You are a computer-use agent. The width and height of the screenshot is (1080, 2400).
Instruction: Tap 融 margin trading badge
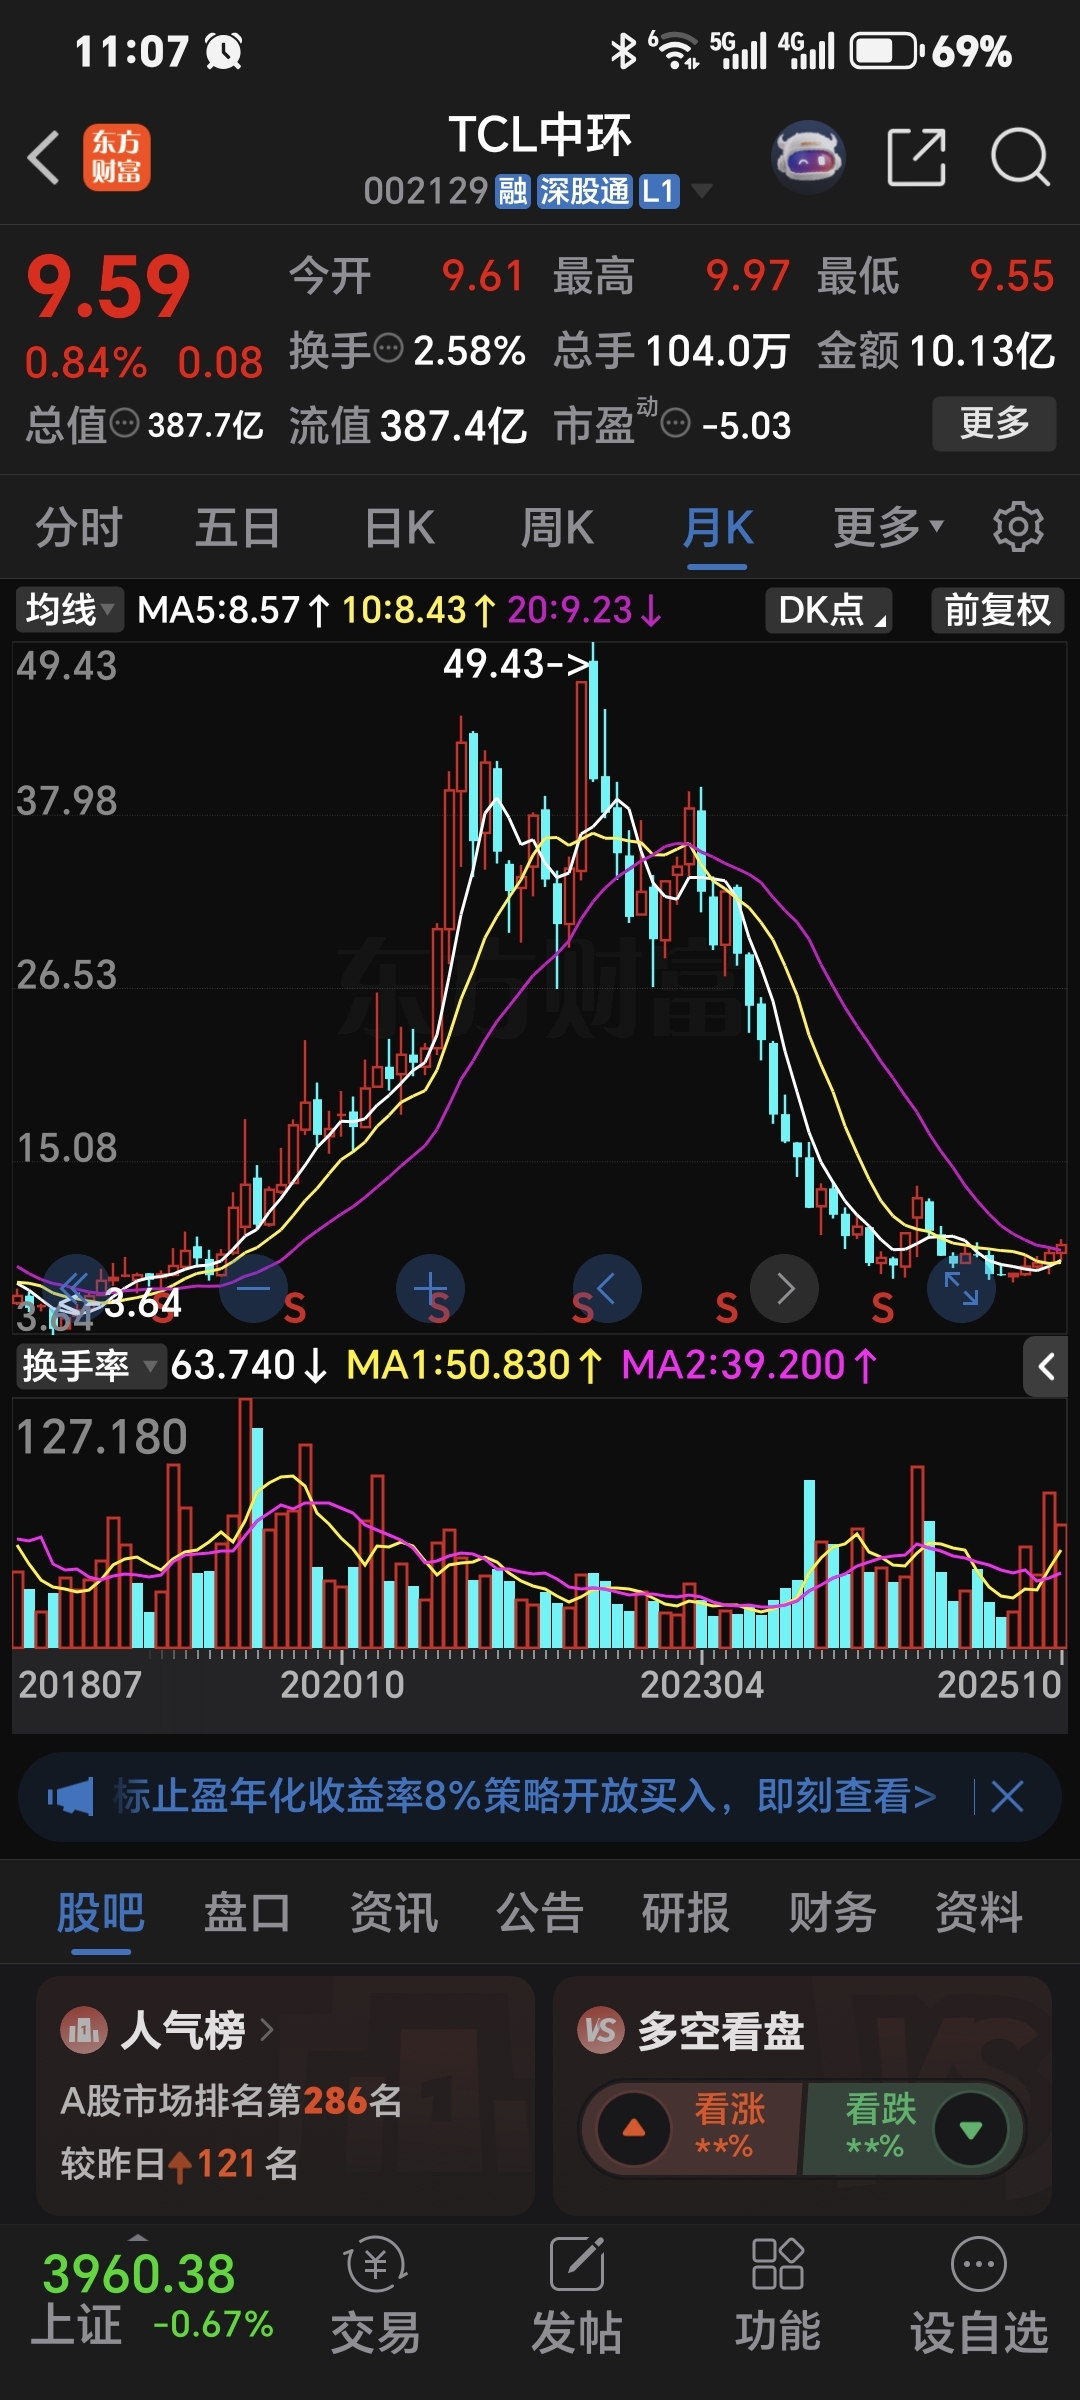coord(513,190)
